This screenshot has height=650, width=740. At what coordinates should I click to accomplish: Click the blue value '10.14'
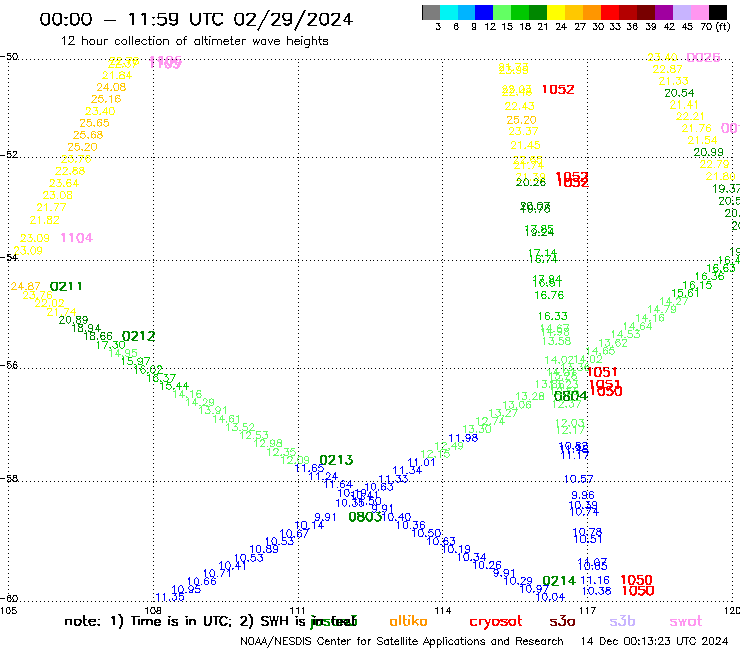[309, 525]
